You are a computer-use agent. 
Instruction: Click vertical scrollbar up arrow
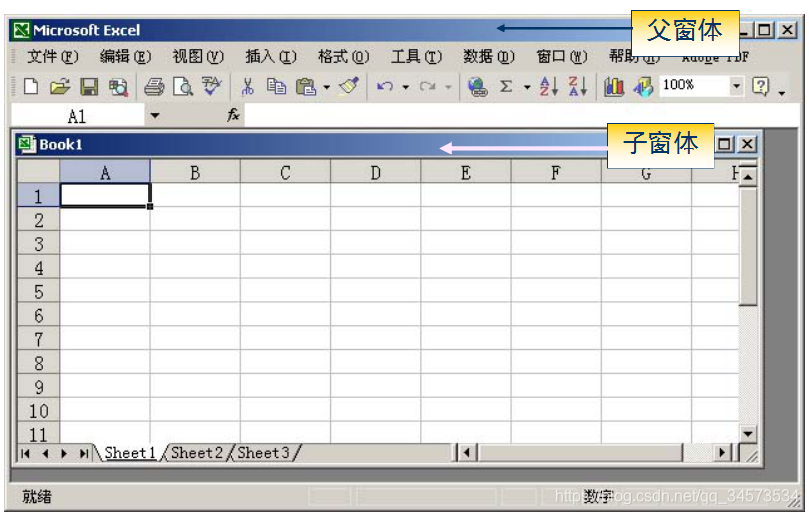coord(748,177)
